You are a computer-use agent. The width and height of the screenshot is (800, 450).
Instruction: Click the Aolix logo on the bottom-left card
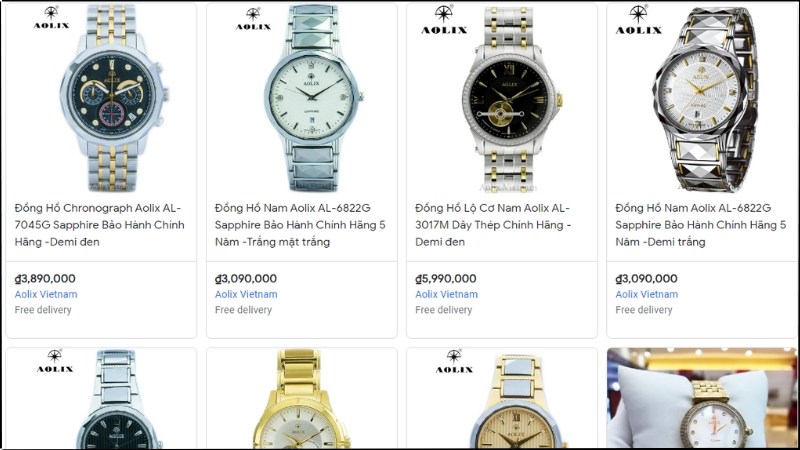click(55, 361)
